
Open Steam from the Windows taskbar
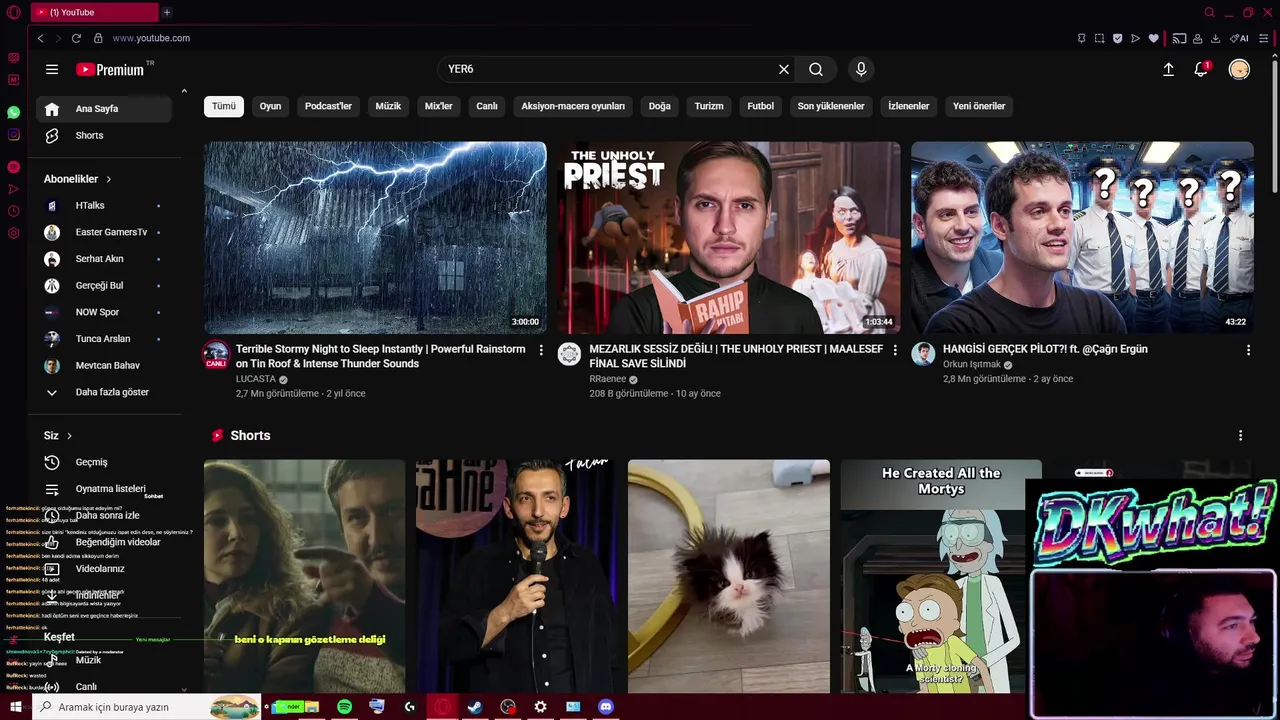[475, 707]
